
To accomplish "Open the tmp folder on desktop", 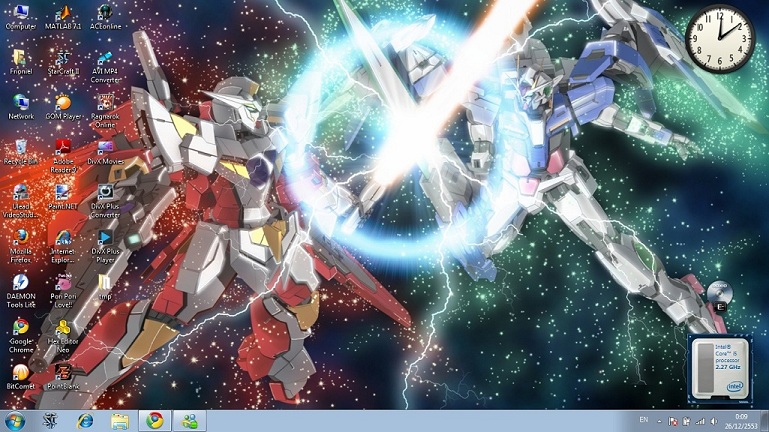I will point(105,288).
